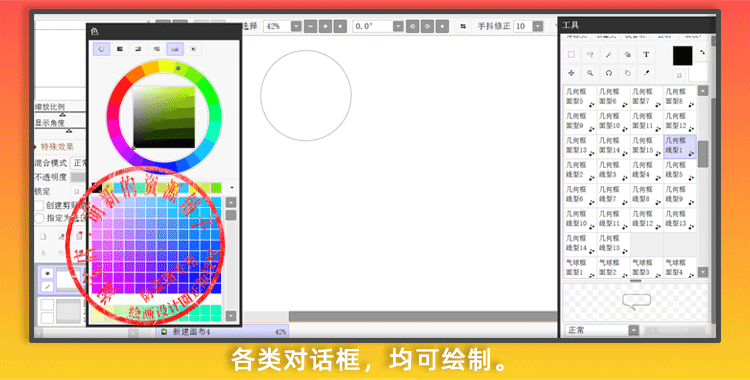
Task: Switch to the 新建画布4 canvas tab
Action: pyautogui.click(x=222, y=331)
